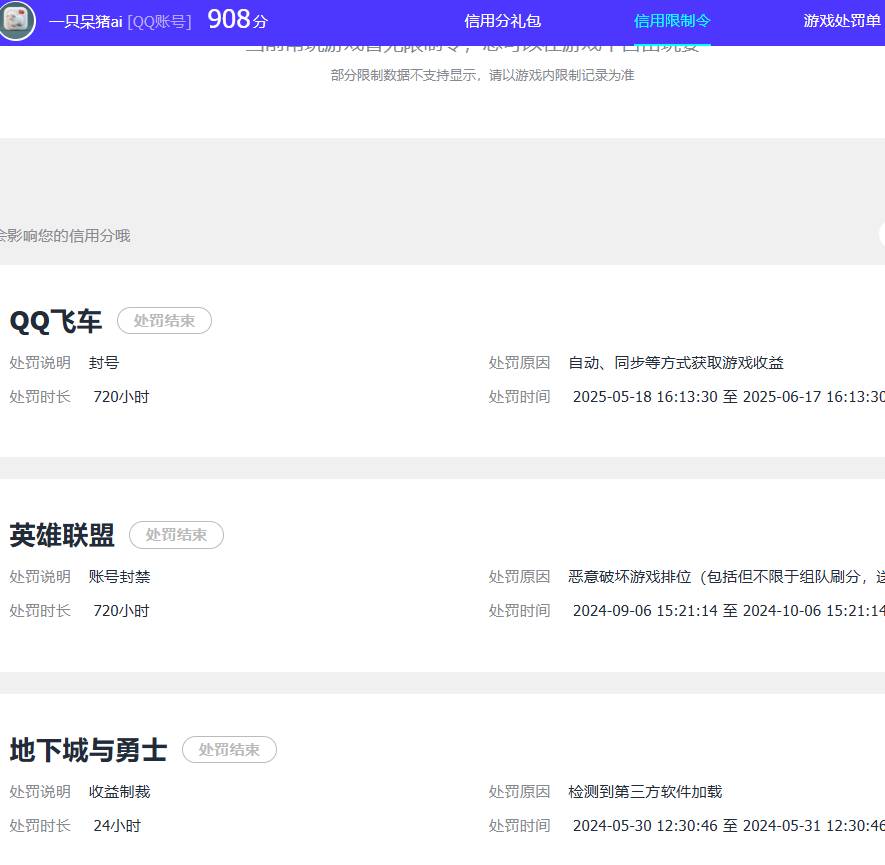Click the 720小时 duration under 英雄联盟
885x865 pixels.
(121, 610)
